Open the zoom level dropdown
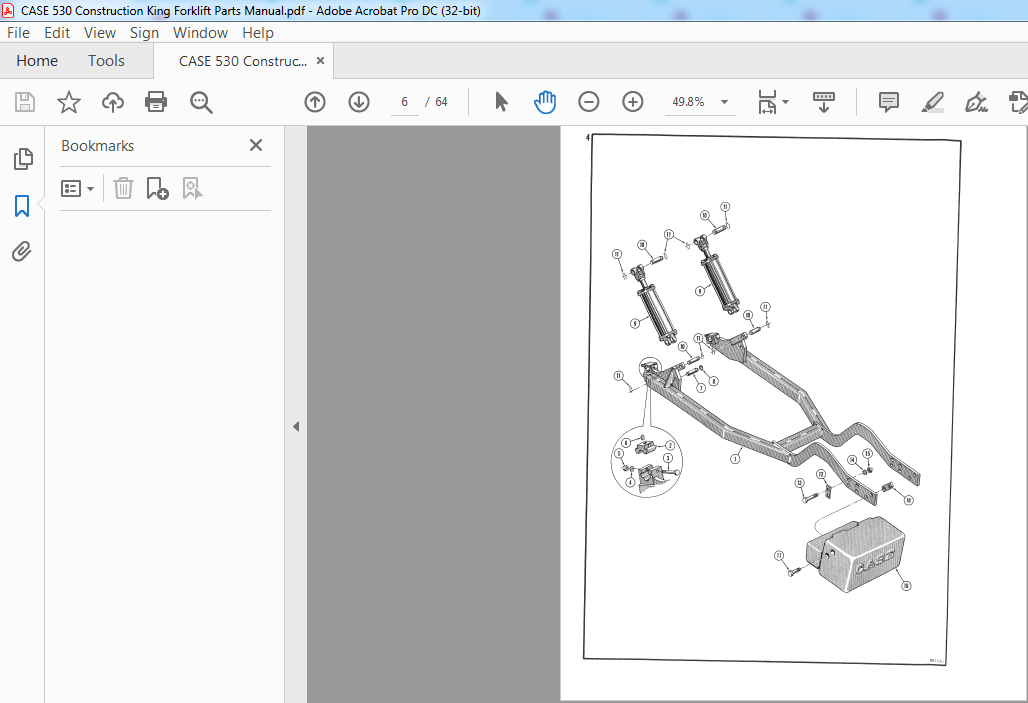Image resolution: width=1028 pixels, height=703 pixels. (x=724, y=102)
